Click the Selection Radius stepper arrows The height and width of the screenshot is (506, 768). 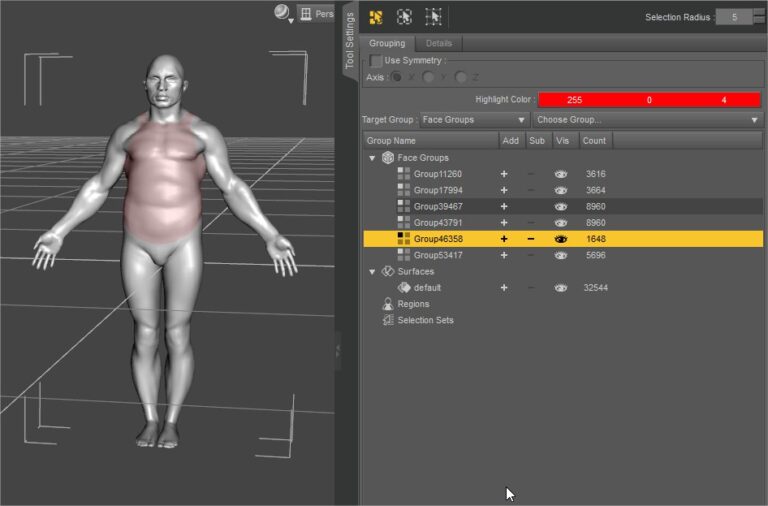coord(759,17)
